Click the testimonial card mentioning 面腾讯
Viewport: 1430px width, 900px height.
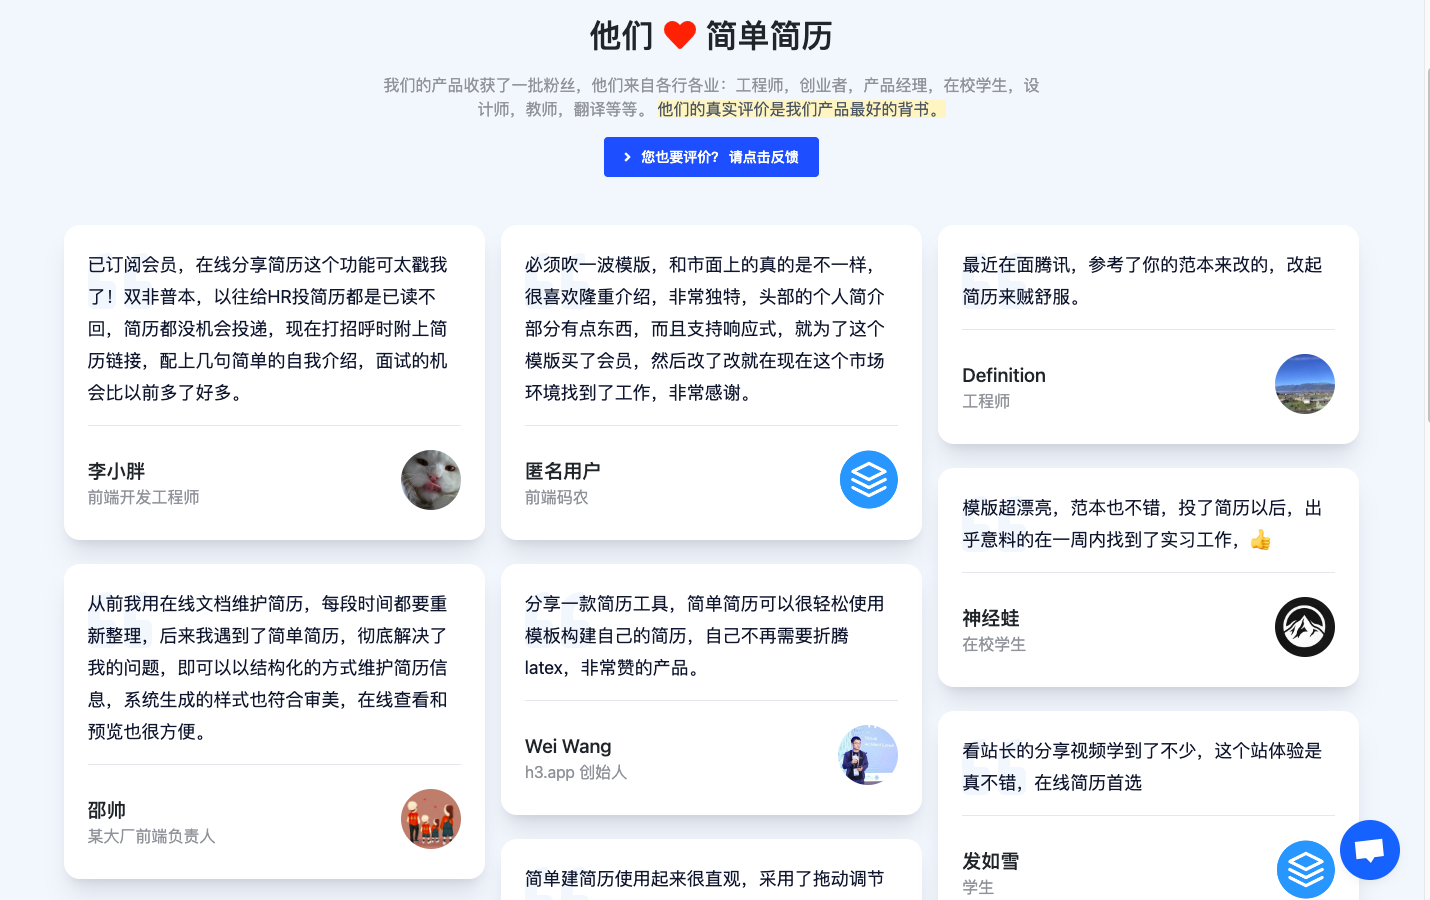[1148, 335]
